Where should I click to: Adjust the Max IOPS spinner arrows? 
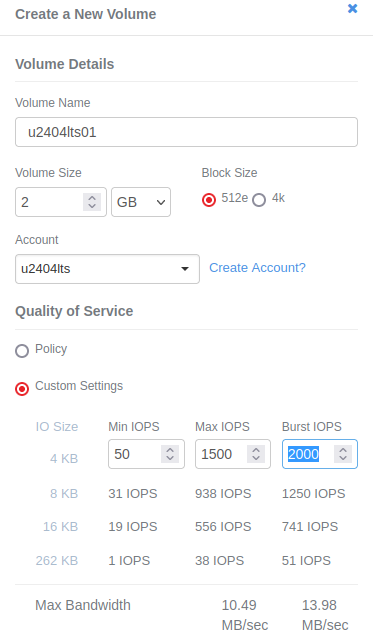pos(256,454)
